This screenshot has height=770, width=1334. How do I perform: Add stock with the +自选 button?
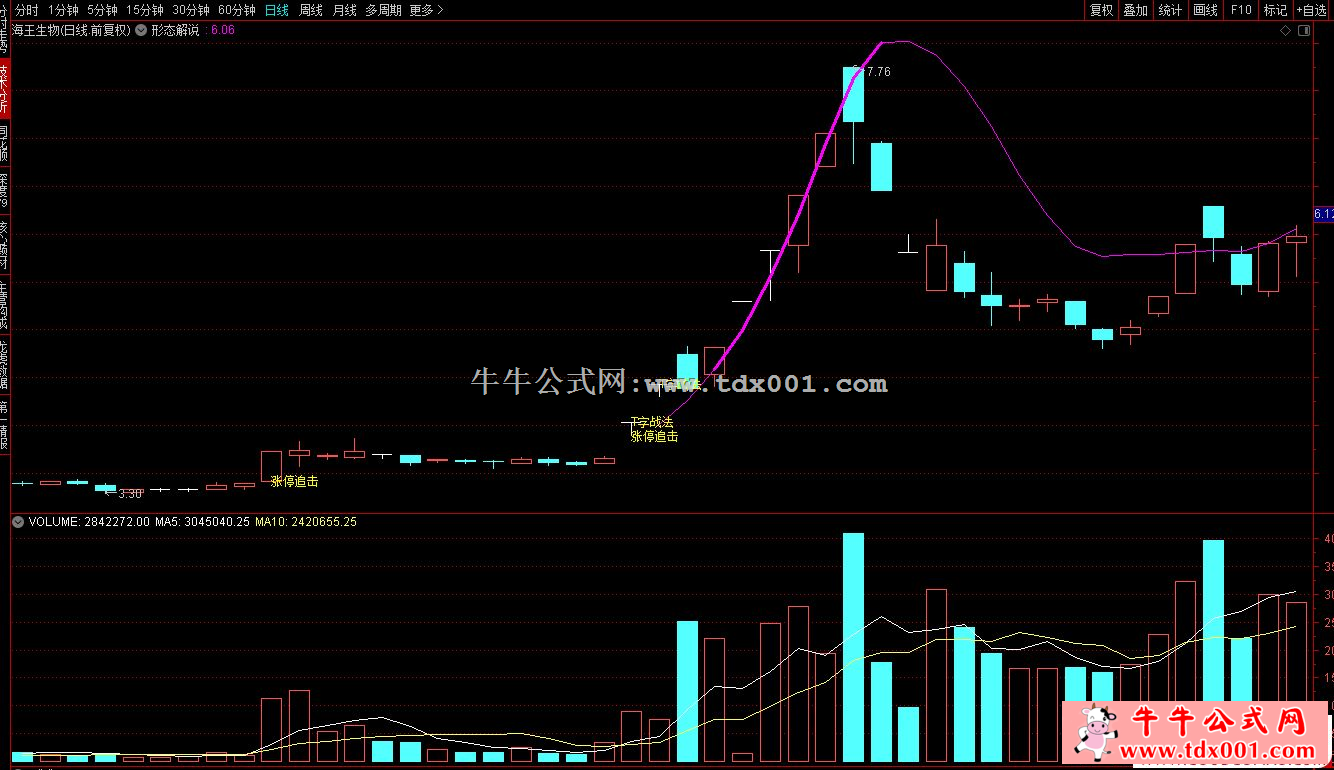coord(1312,10)
